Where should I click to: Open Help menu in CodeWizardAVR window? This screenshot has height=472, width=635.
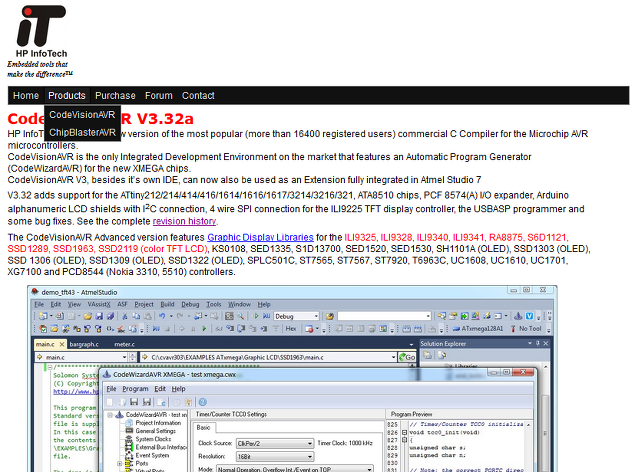[179, 389]
